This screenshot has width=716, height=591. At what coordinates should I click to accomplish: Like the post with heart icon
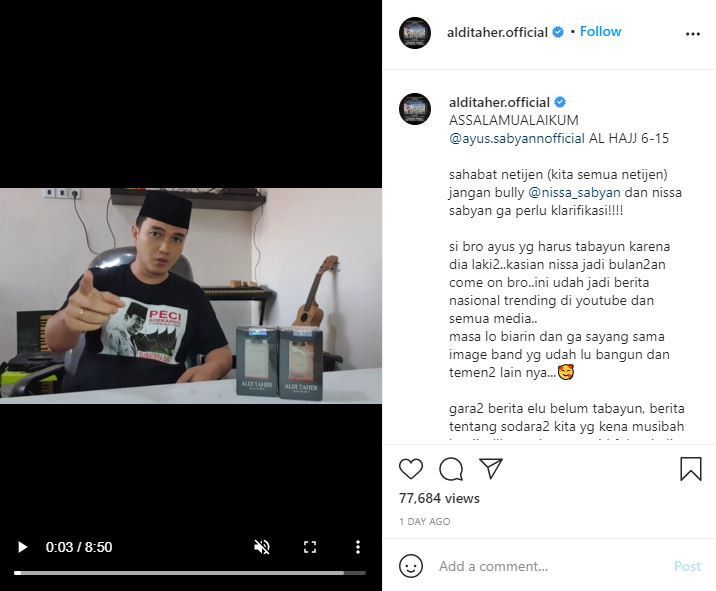[411, 469]
